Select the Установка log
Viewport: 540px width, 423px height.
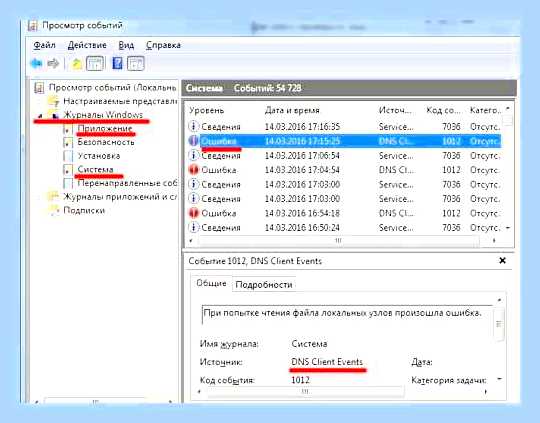pyautogui.click(x=99, y=156)
